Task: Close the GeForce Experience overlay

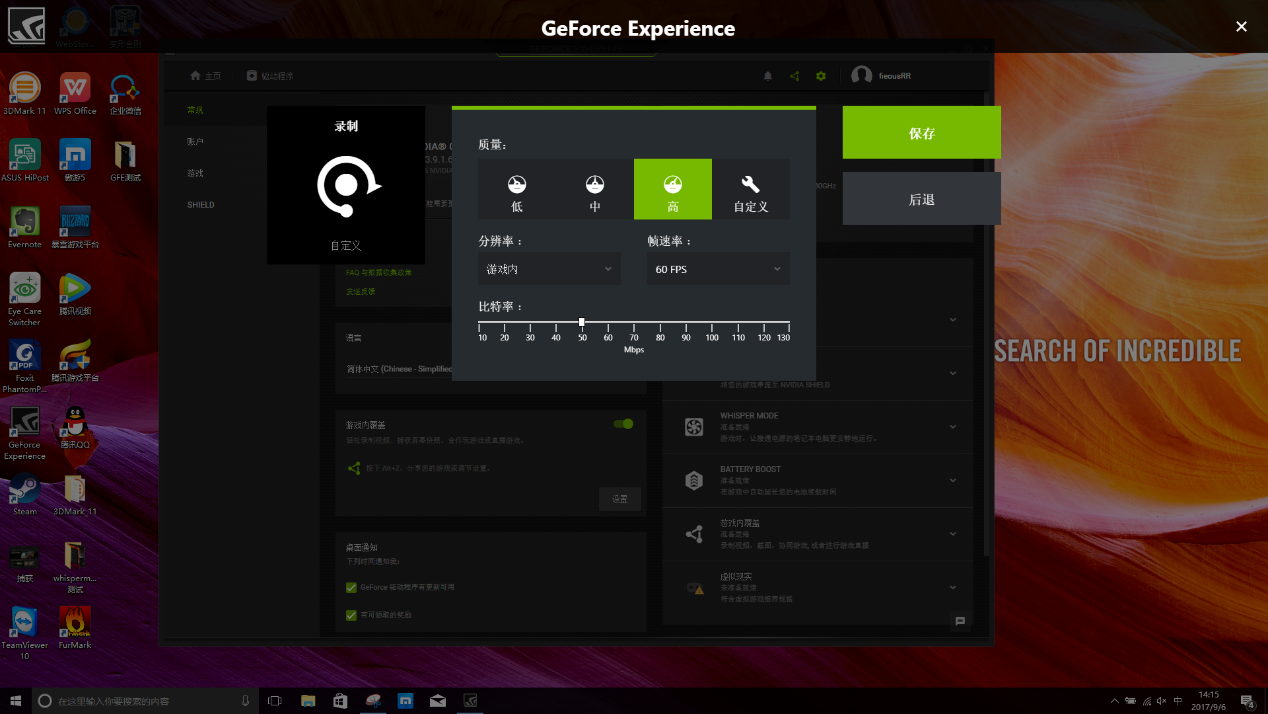Action: click(x=1241, y=27)
